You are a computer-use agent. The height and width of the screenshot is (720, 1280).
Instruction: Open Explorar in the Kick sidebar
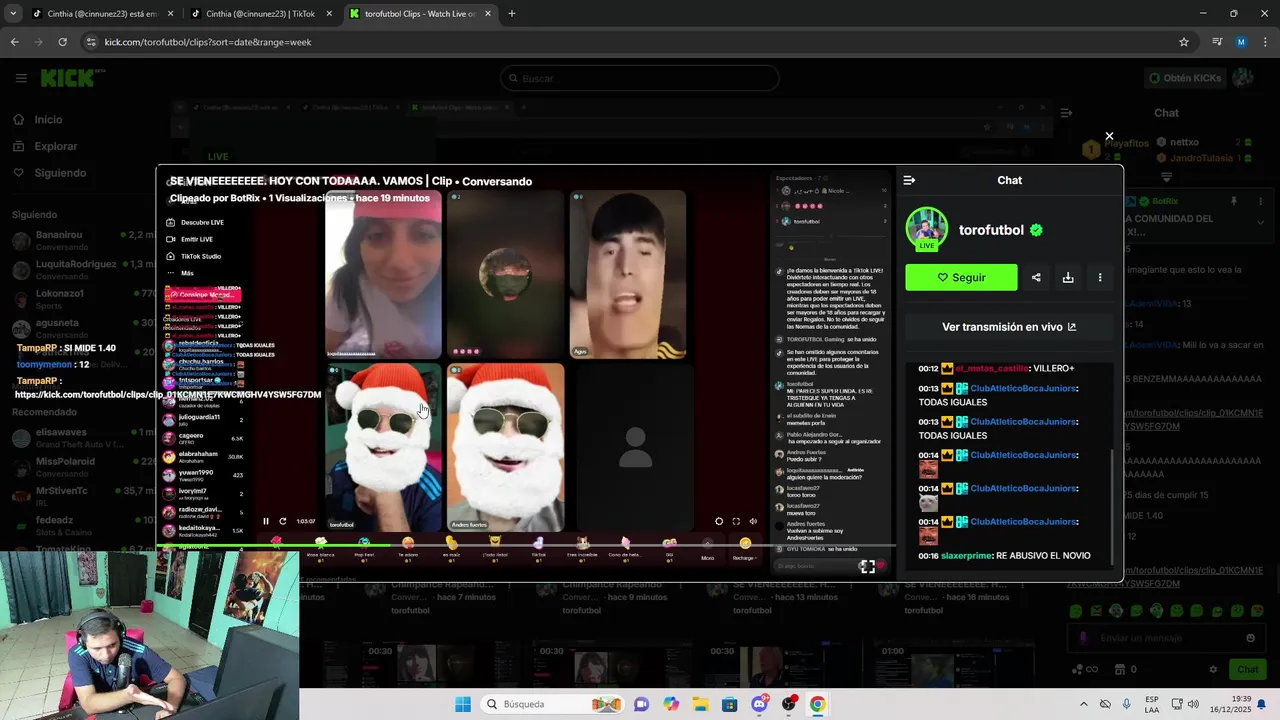[55, 146]
